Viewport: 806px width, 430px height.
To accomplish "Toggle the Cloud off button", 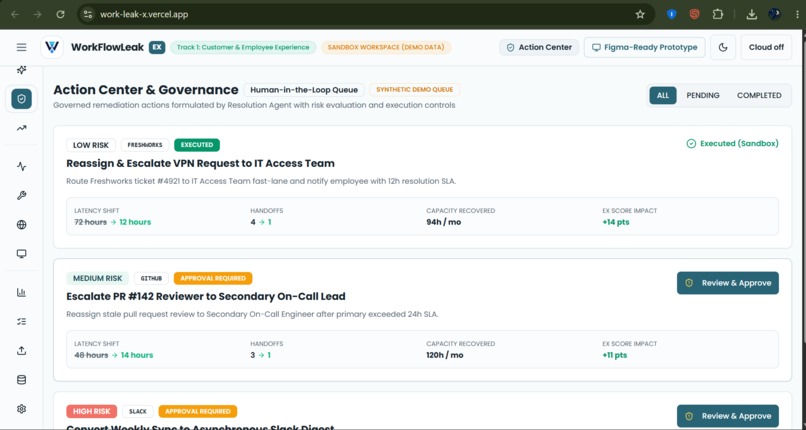I will [x=766, y=47].
